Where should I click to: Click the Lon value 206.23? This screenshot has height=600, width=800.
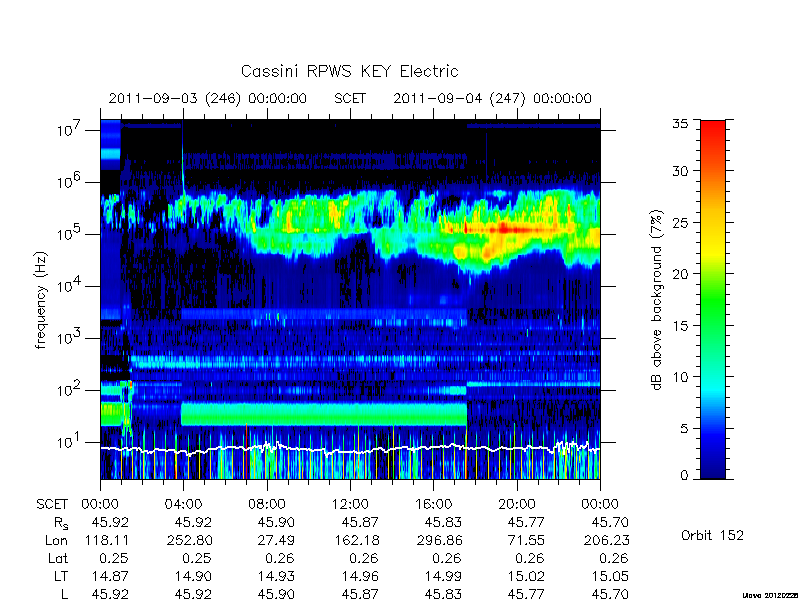pos(606,540)
